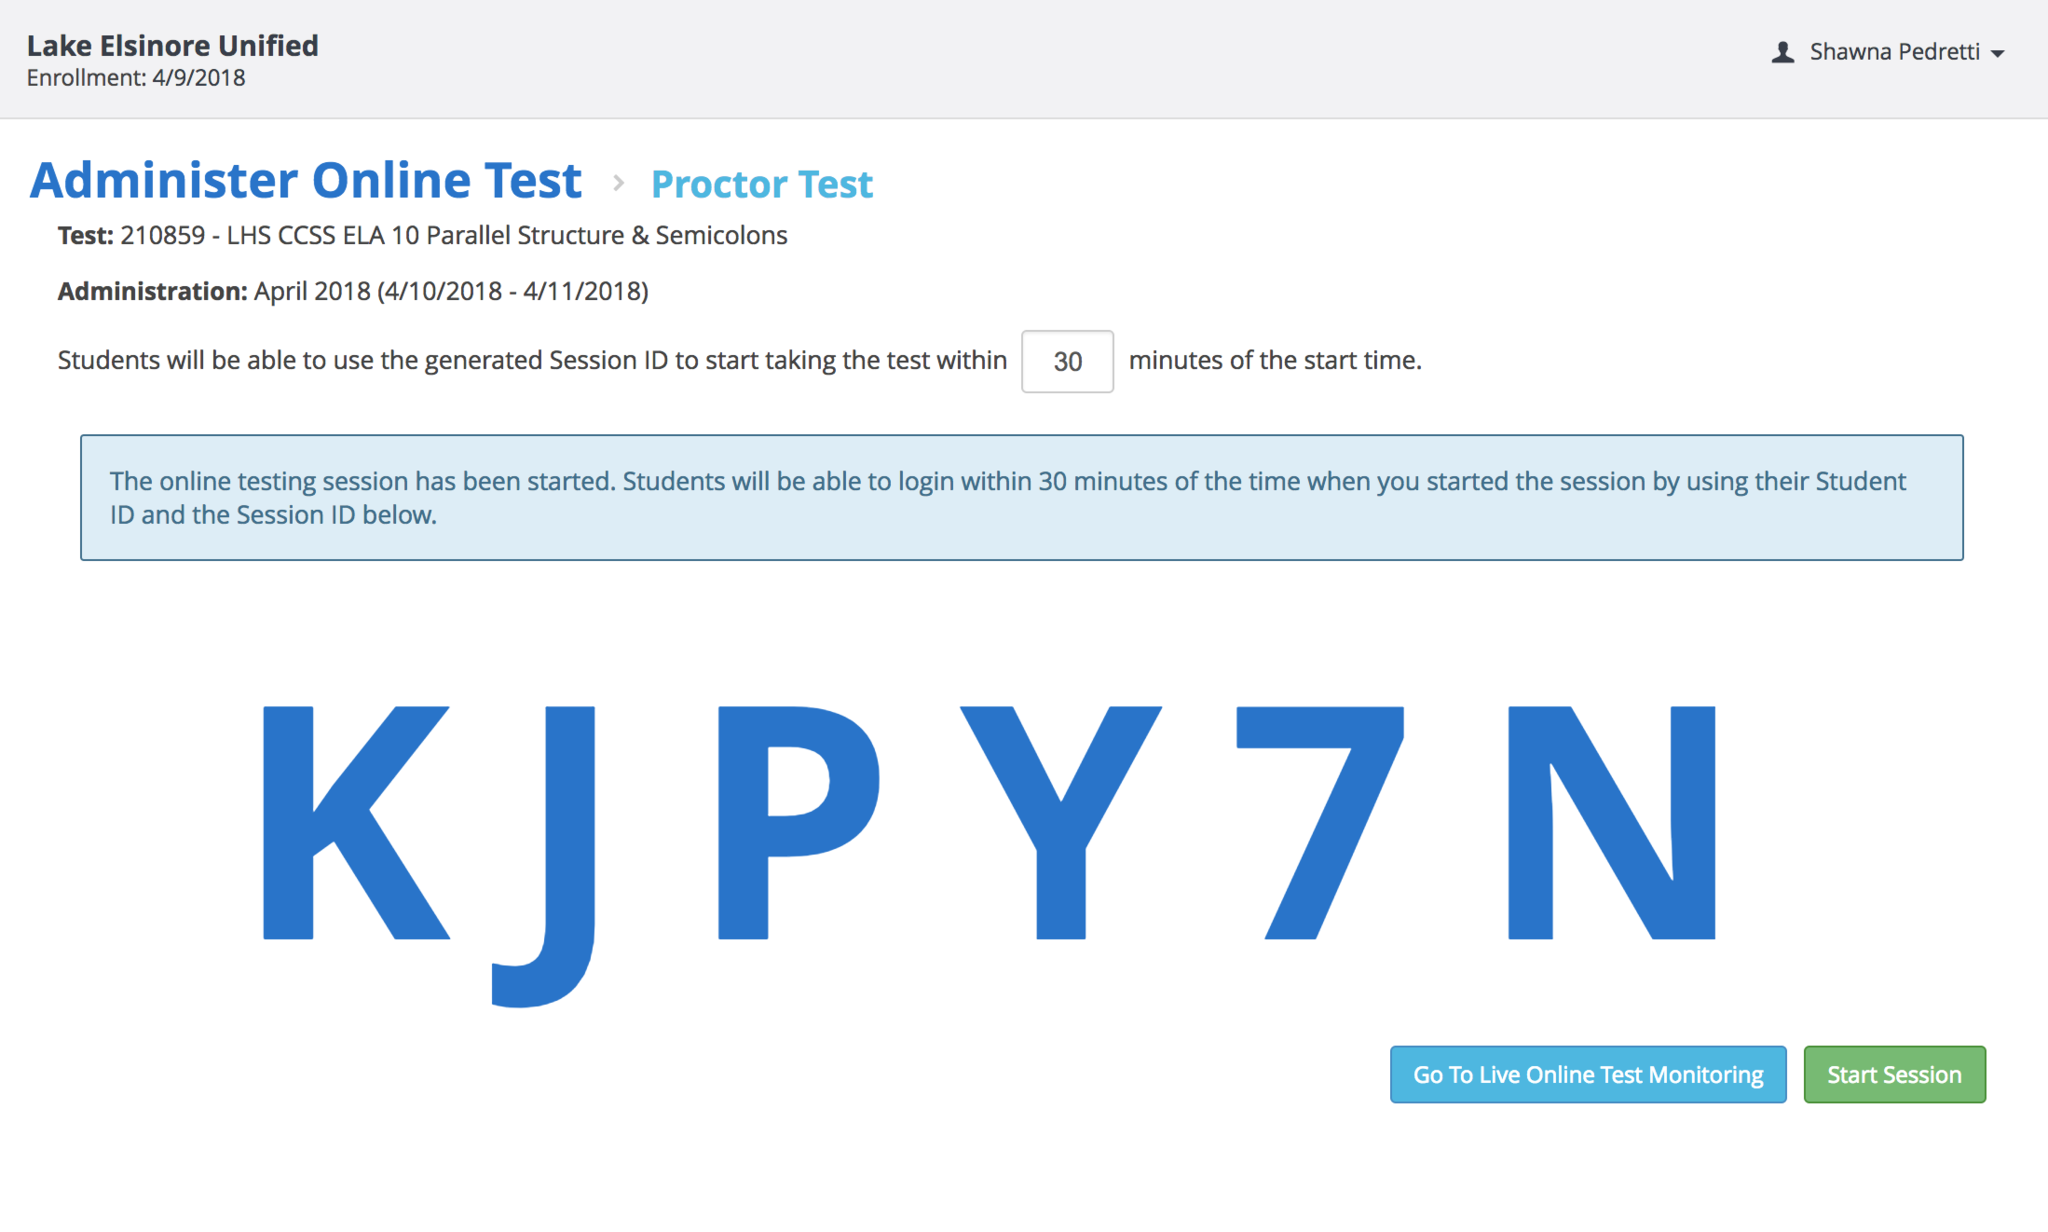Click the blue session started info message

pos(1021,497)
